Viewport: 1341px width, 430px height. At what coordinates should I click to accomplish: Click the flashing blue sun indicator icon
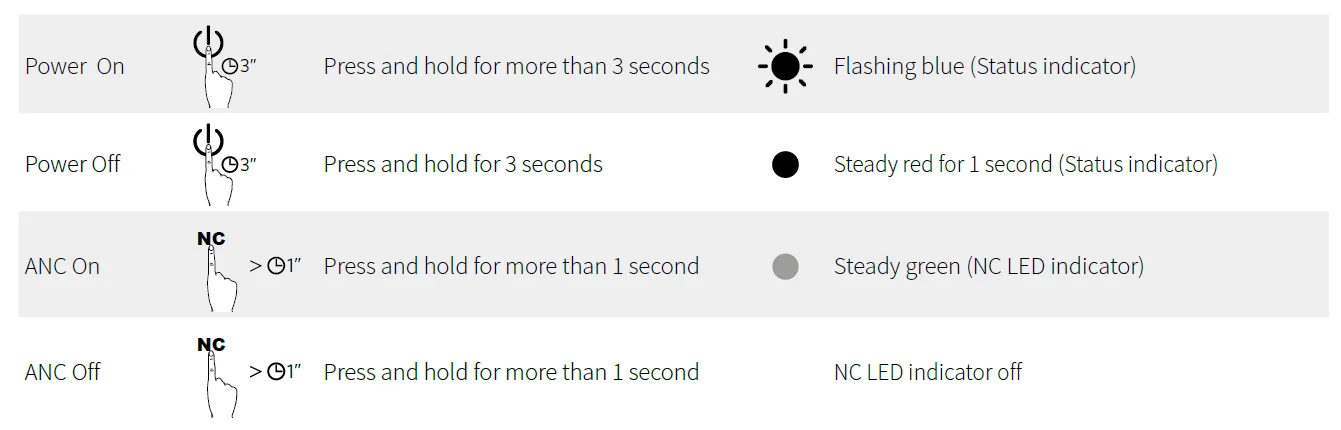pyautogui.click(x=785, y=66)
